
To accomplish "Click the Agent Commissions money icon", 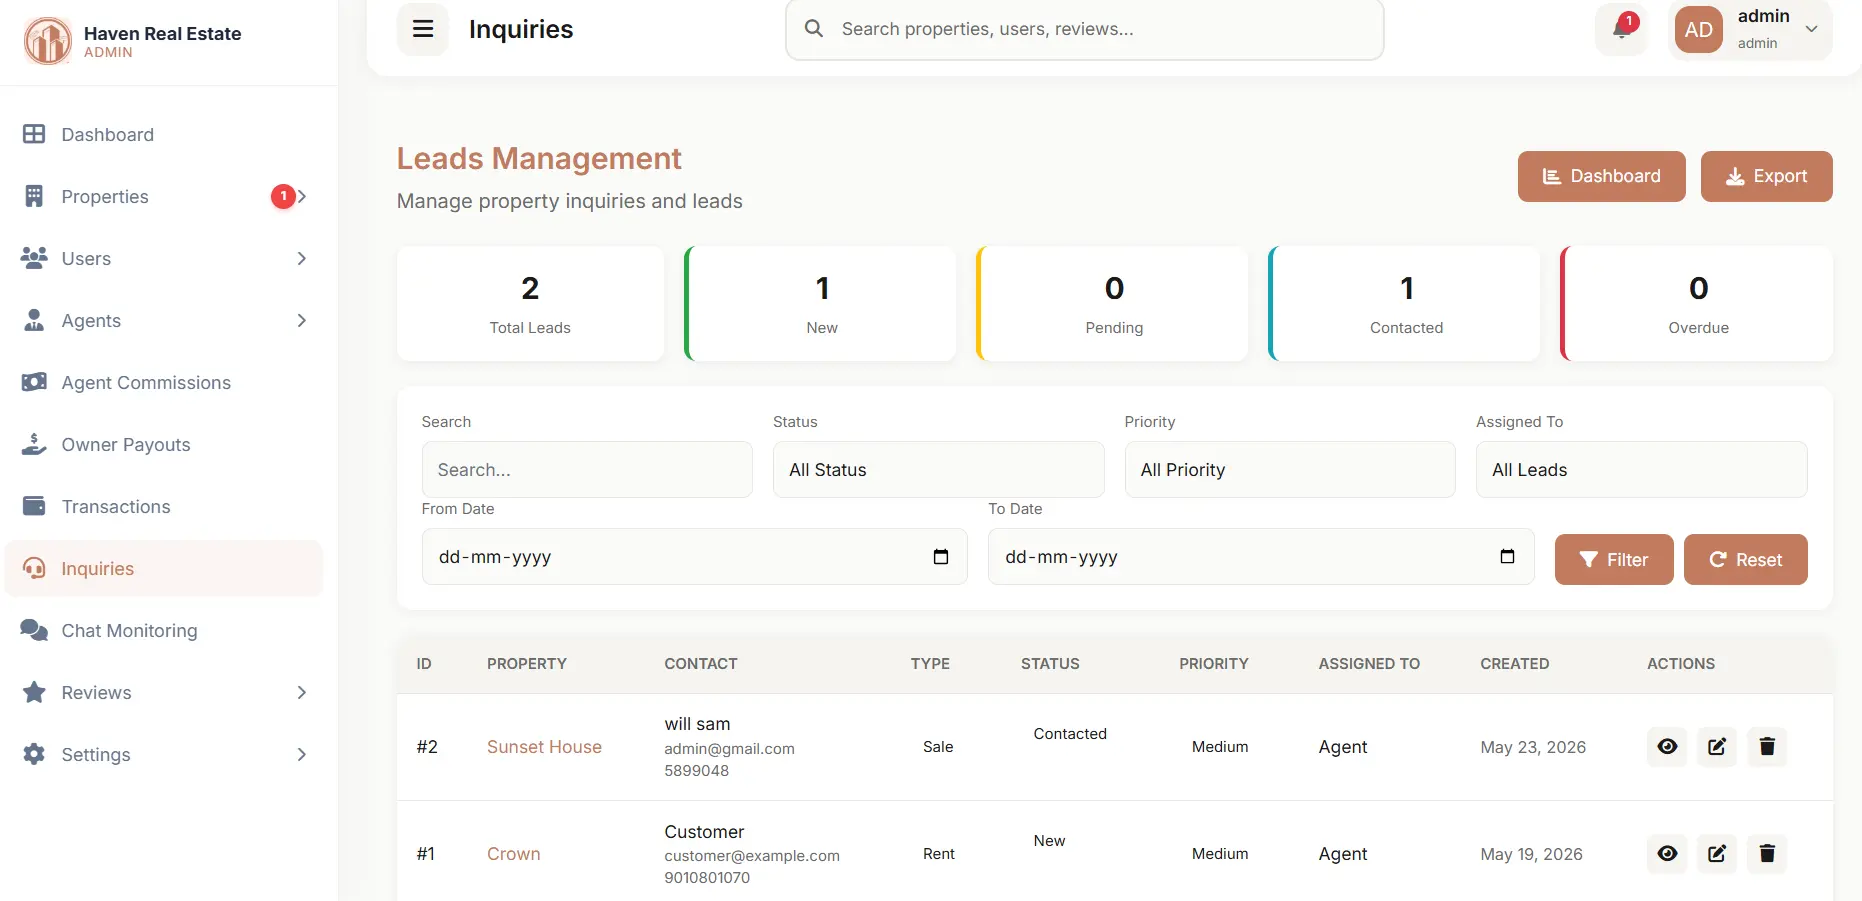I will (x=34, y=382).
